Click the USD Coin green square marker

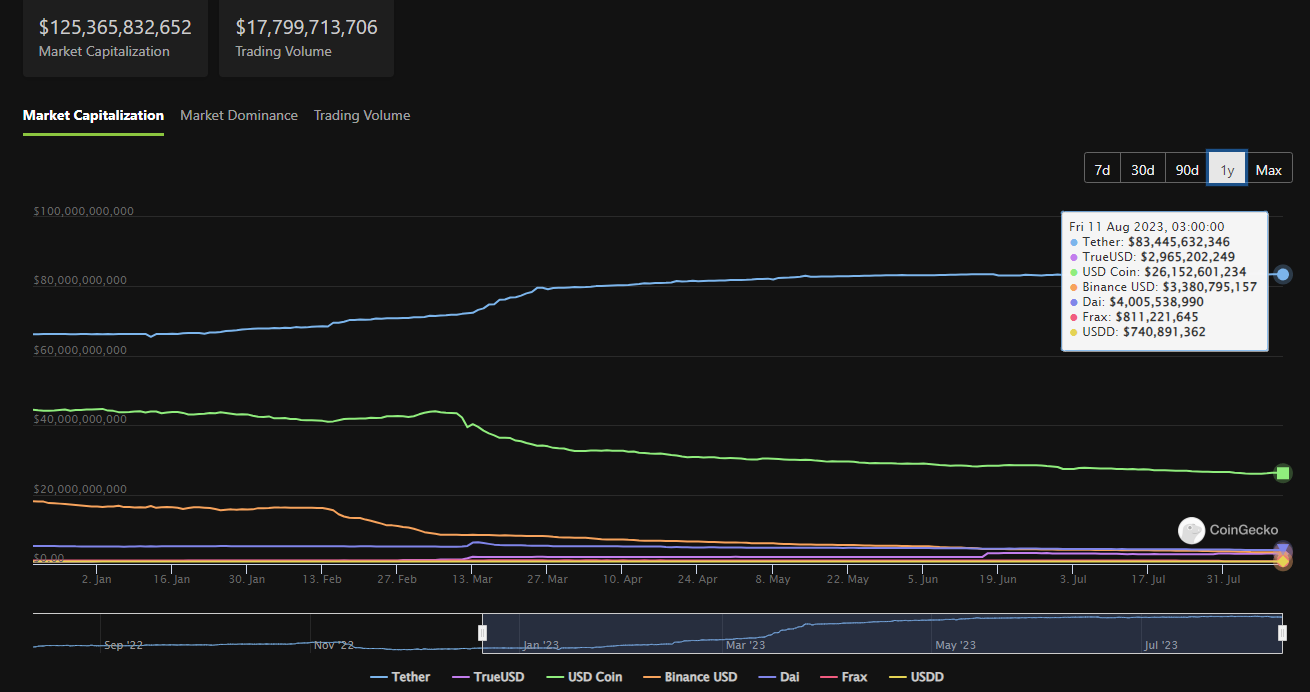point(1283,473)
